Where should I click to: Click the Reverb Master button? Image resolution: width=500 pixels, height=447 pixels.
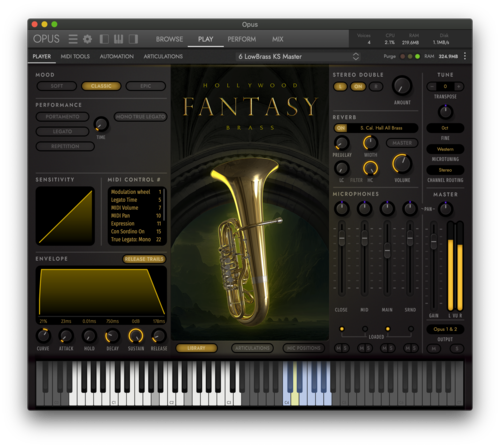[x=402, y=143]
